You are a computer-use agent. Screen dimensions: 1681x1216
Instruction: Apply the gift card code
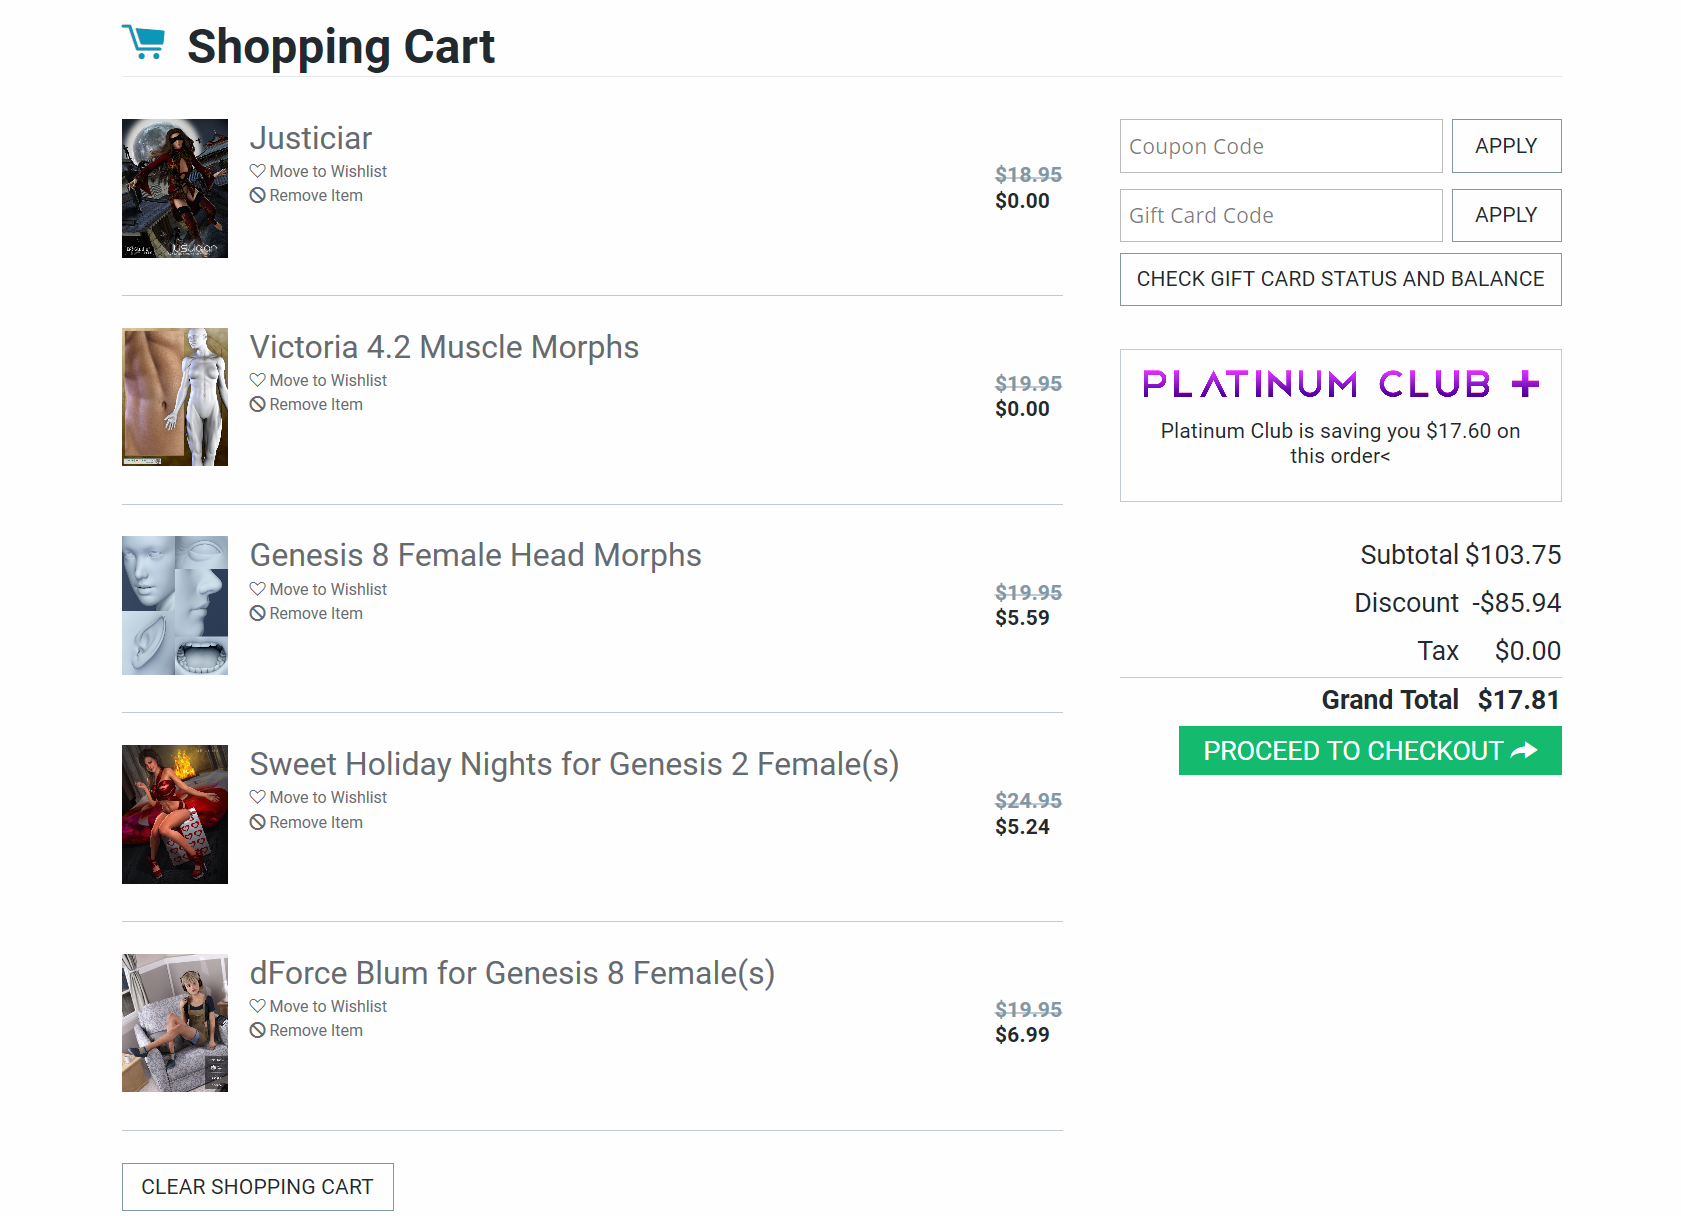point(1506,215)
